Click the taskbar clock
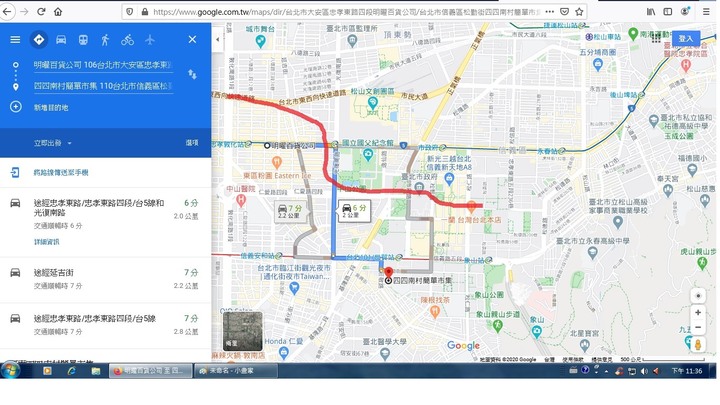Image resolution: width=720 pixels, height=405 pixels. (x=687, y=371)
